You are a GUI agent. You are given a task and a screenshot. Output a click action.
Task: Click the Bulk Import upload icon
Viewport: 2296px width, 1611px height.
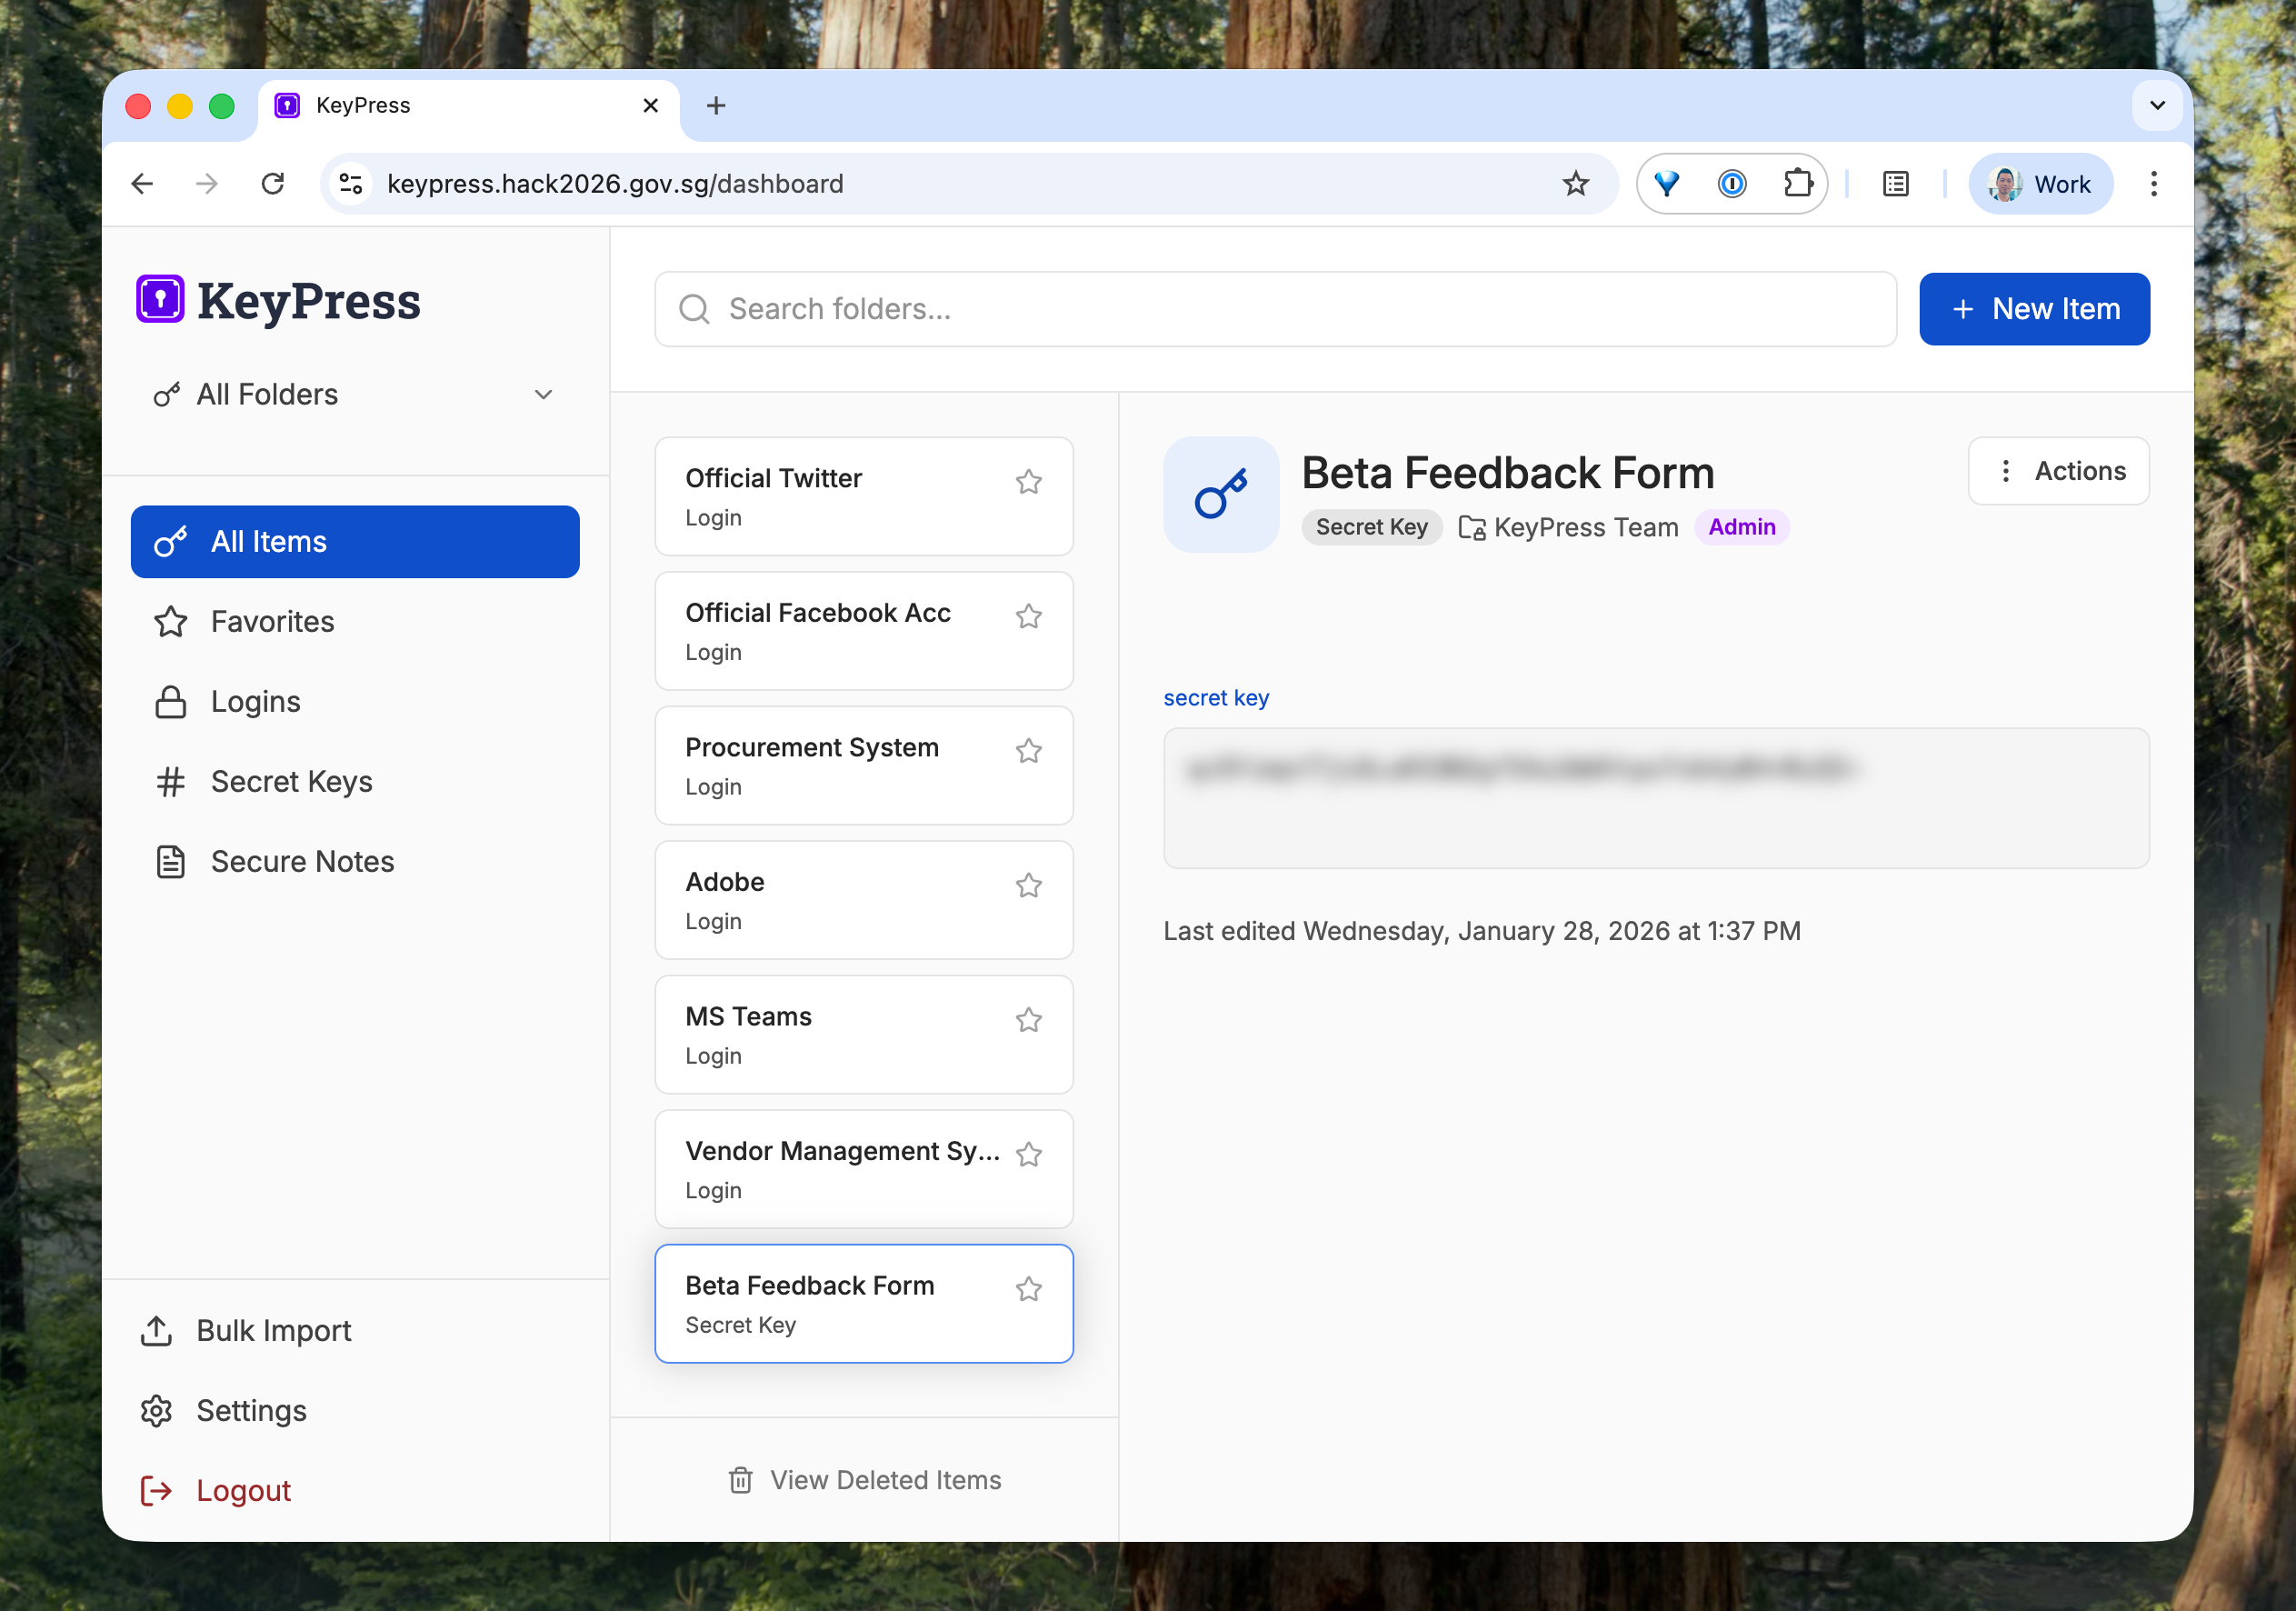157,1331
